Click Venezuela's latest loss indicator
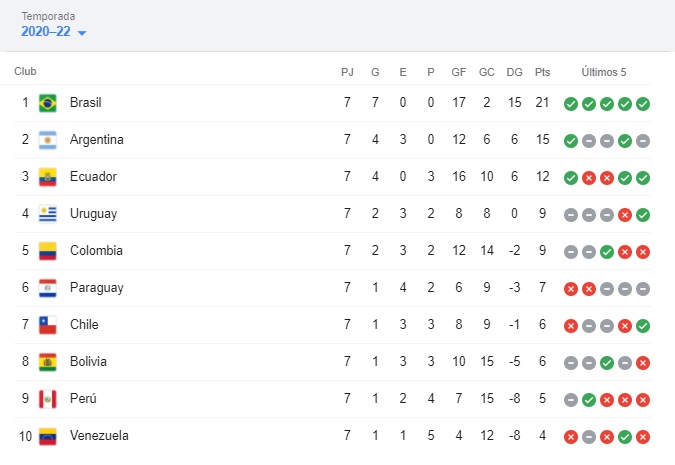Screen dimensions: 675x465 click(x=643, y=437)
